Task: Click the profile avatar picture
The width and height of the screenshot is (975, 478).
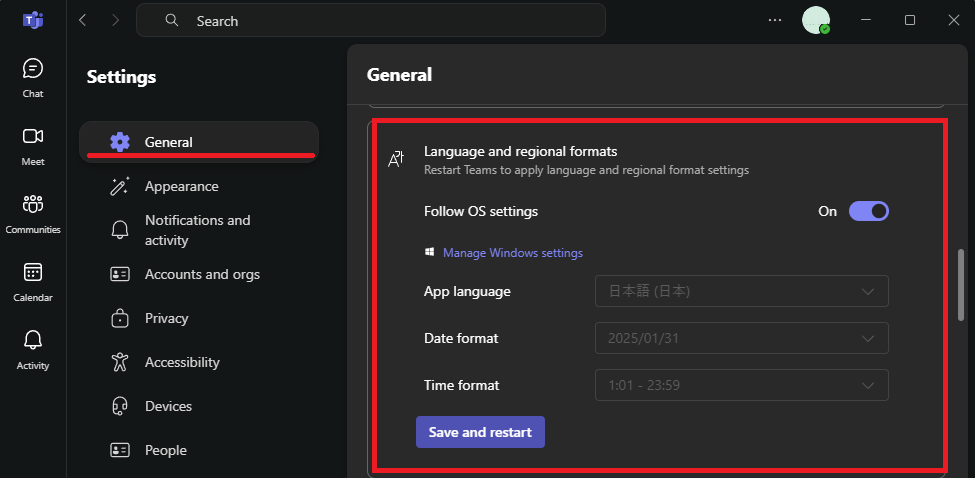Action: (816, 20)
